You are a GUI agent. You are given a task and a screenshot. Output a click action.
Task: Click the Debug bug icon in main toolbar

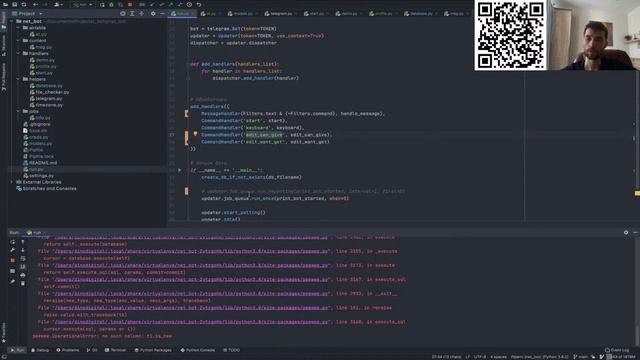coord(111,4)
